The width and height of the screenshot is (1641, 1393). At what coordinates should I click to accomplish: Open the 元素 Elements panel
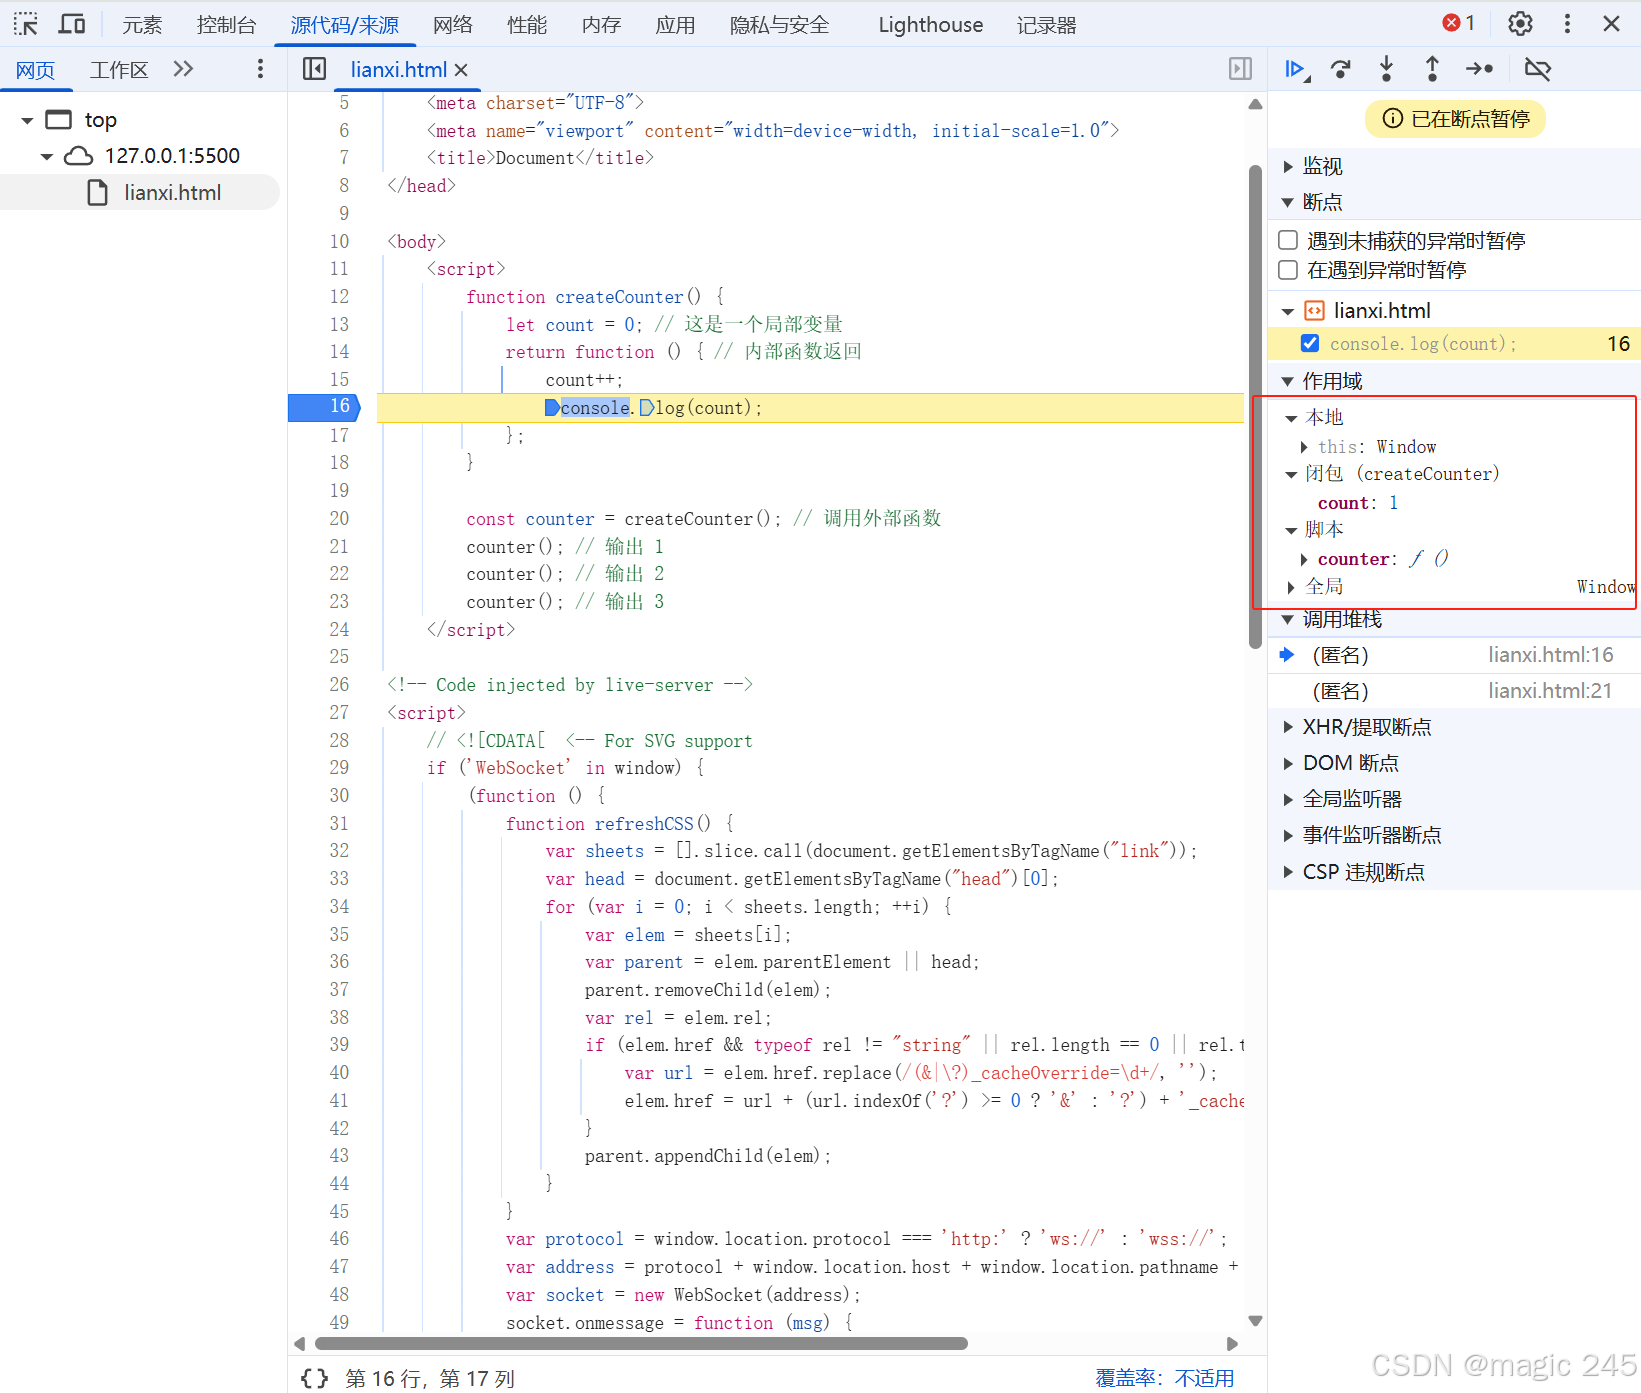142,25
